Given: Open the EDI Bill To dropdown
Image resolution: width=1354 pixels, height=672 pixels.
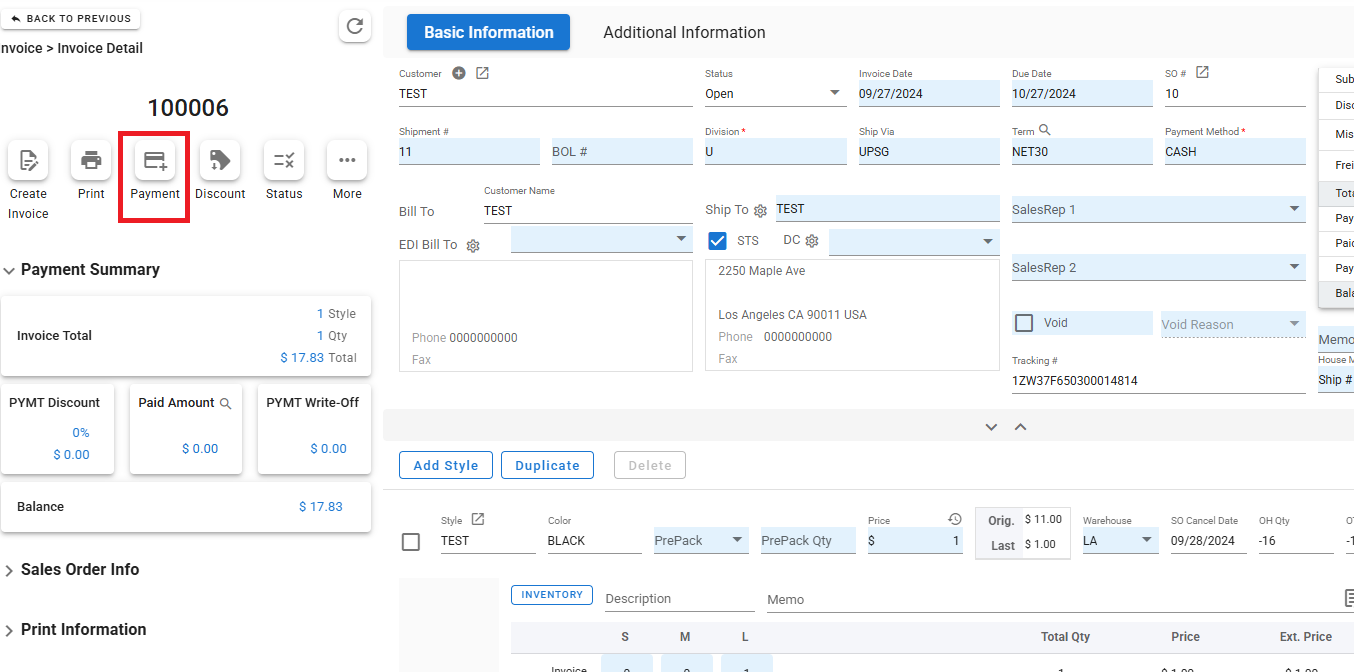Looking at the screenshot, I should pyautogui.click(x=602, y=240).
